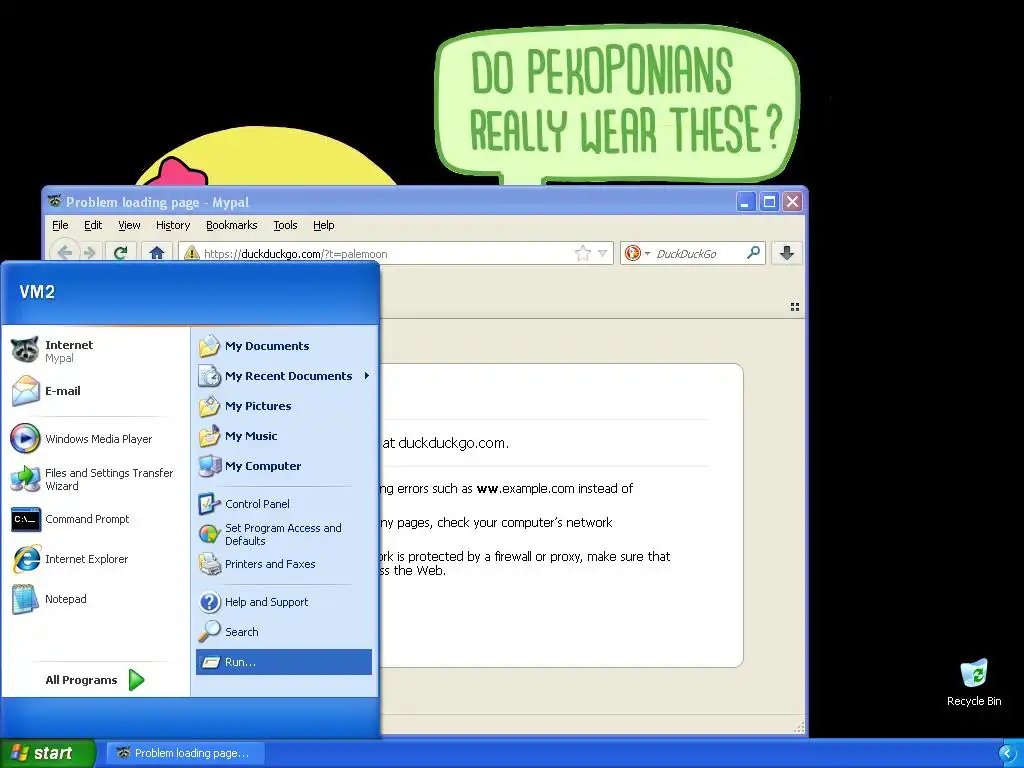Screen dimensions: 1024x768
Task: Open Downloads arrow button
Action: pos(787,253)
